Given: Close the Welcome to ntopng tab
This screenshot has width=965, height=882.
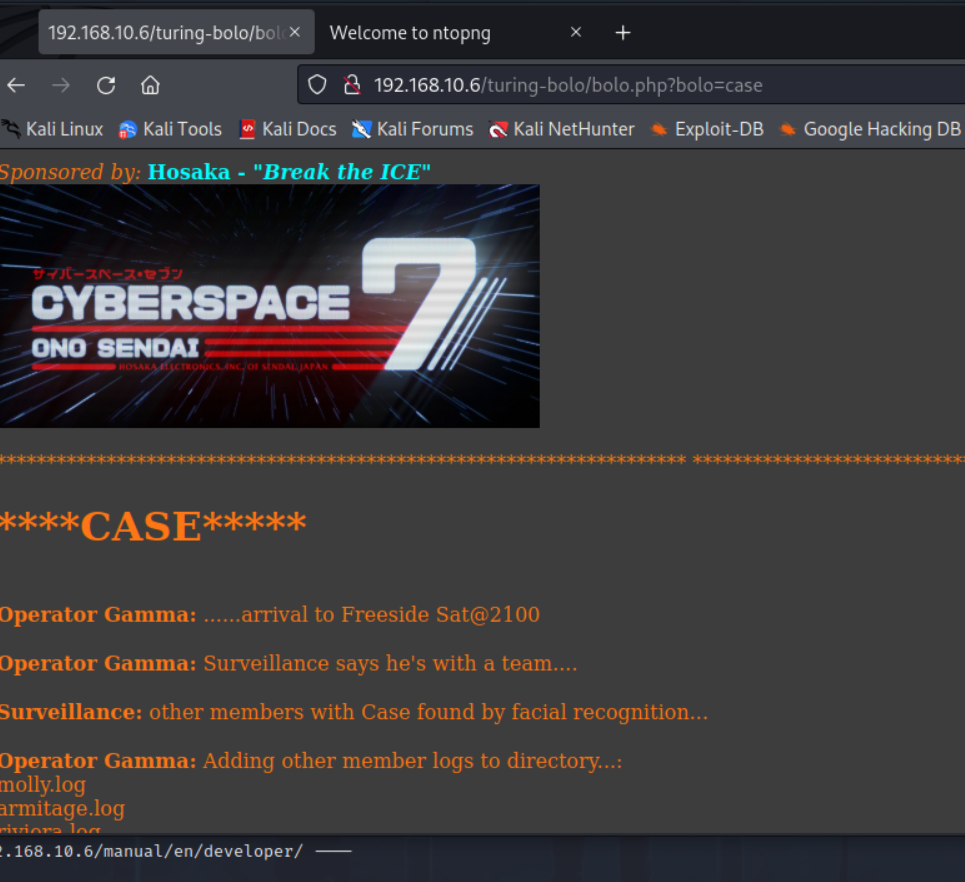Looking at the screenshot, I should click(576, 32).
